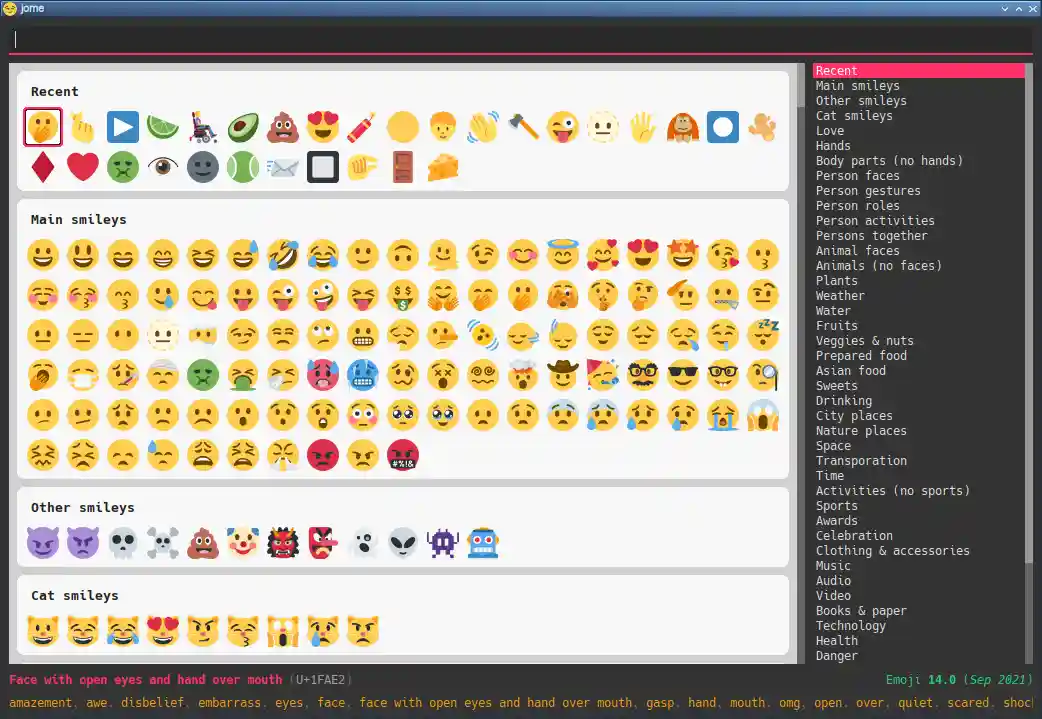Image resolution: width=1042 pixels, height=719 pixels.
Task: Choose the face screaming in fear emoji
Action: 763,415
